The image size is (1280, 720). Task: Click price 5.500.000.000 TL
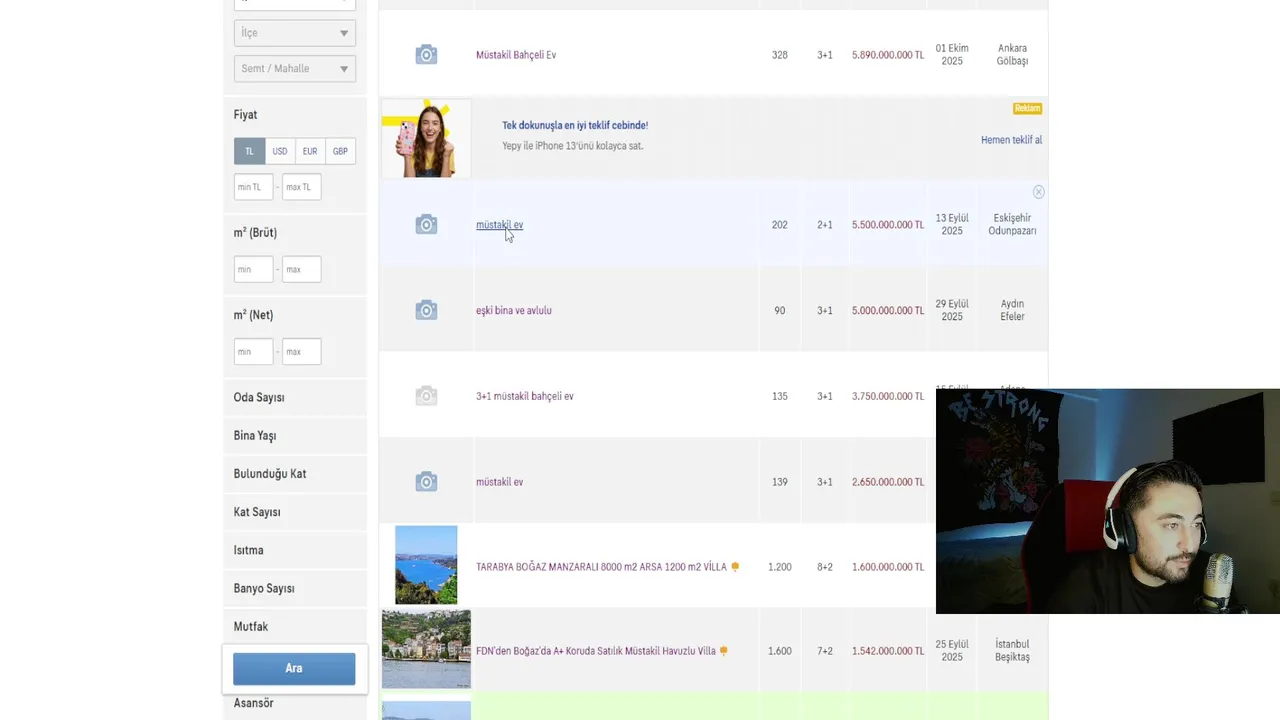point(888,225)
